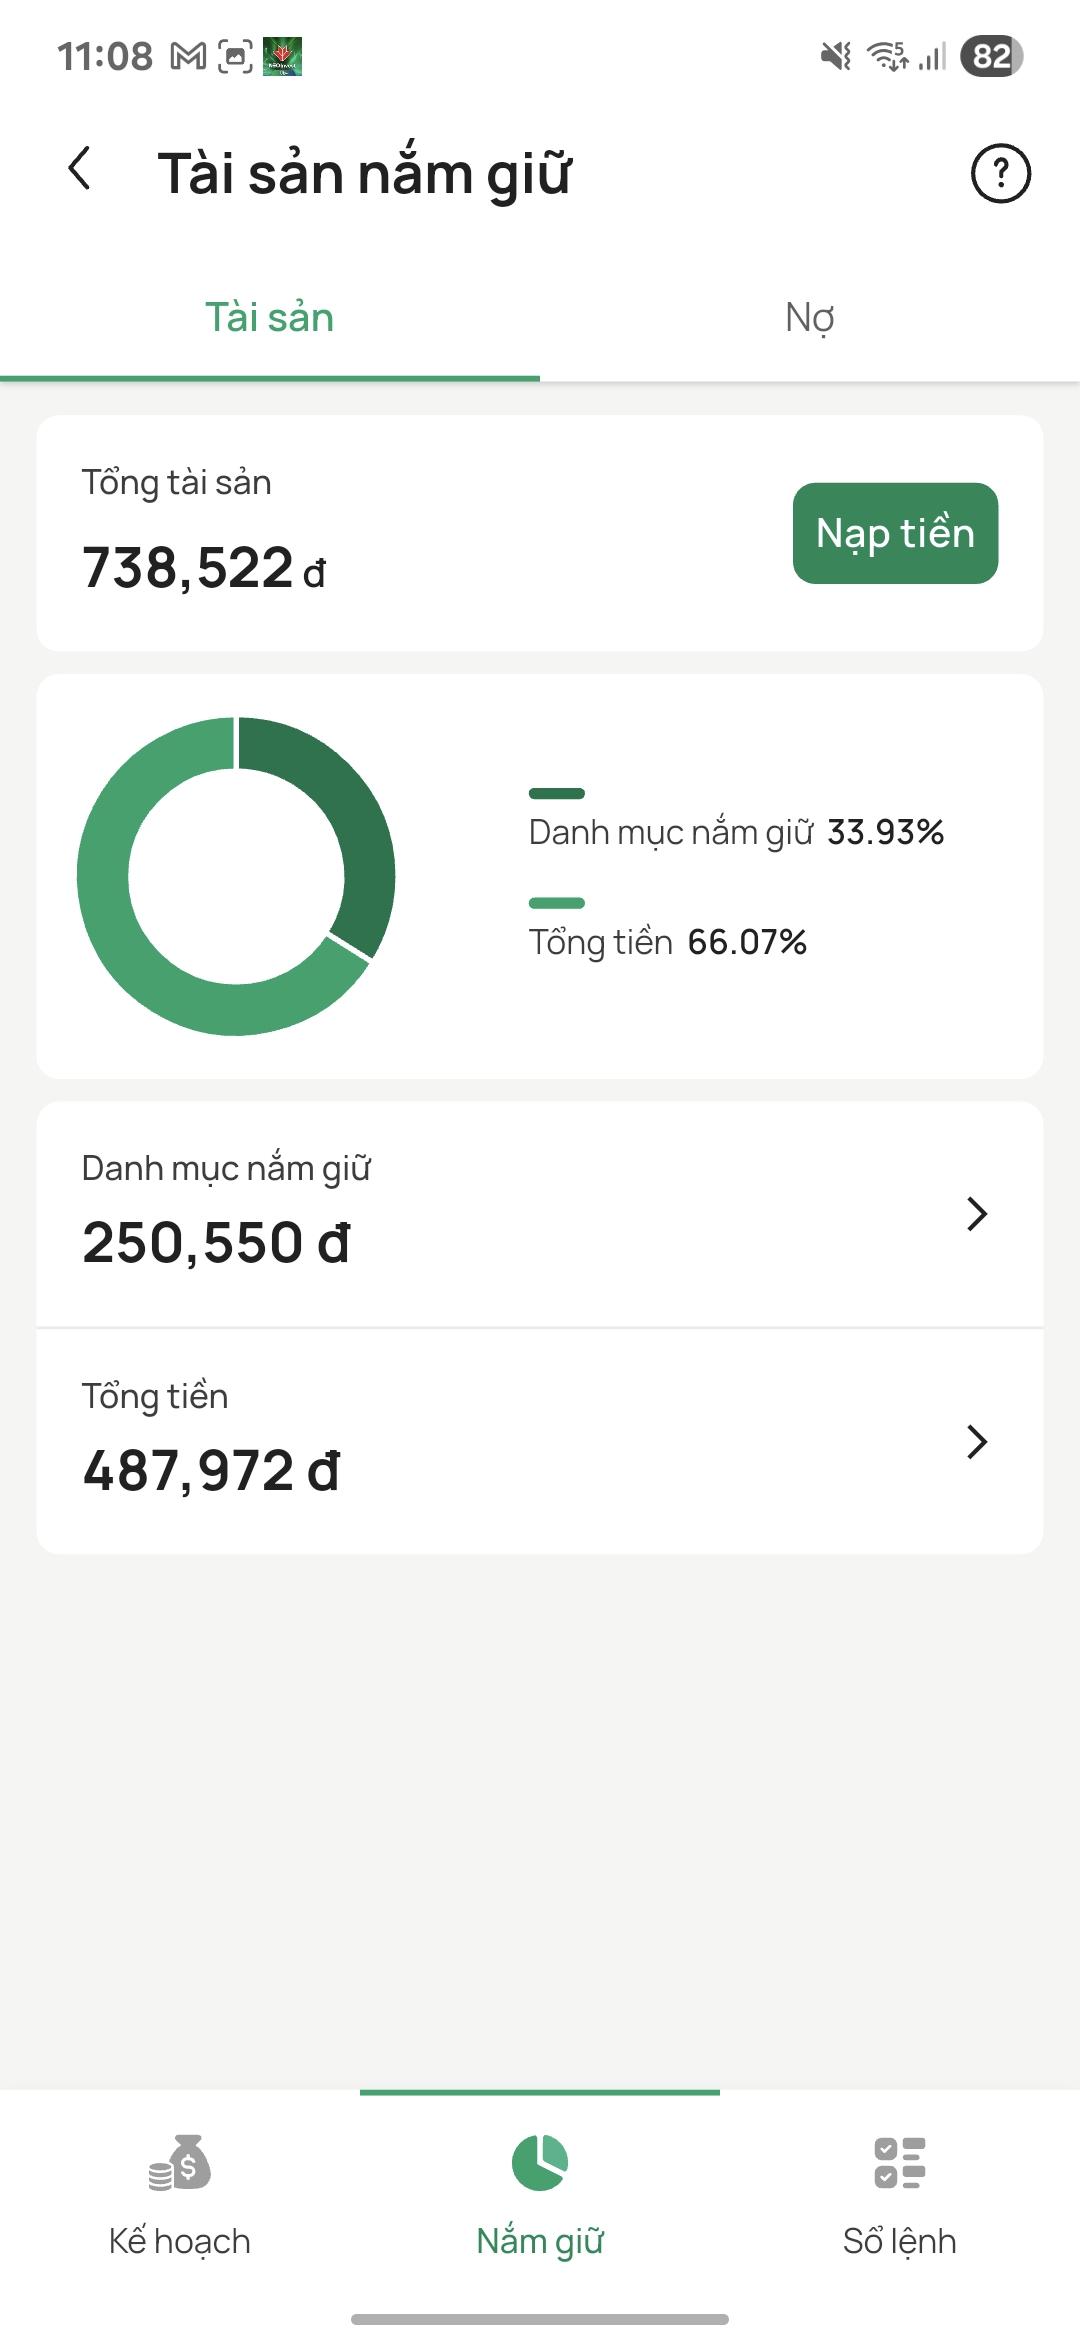This screenshot has height=2340, width=1080.
Task: Open the help question mark icon
Action: pos(1000,173)
